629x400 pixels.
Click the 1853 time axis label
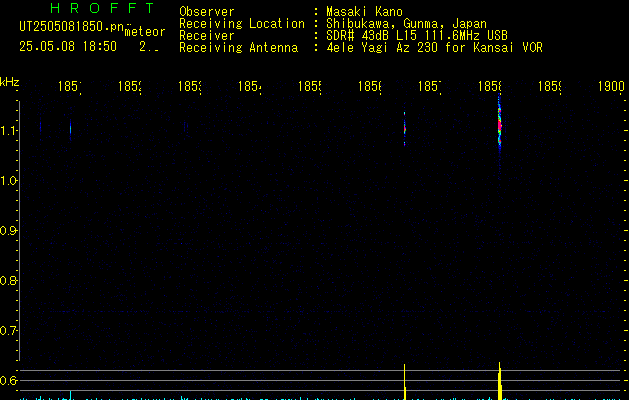(x=190, y=86)
